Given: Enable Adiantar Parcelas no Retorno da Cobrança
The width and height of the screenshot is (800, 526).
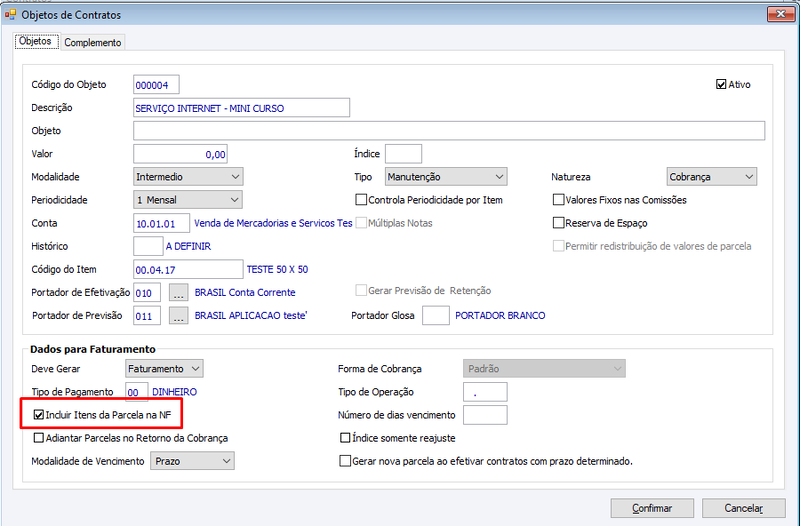Looking at the screenshot, I should pos(39,438).
